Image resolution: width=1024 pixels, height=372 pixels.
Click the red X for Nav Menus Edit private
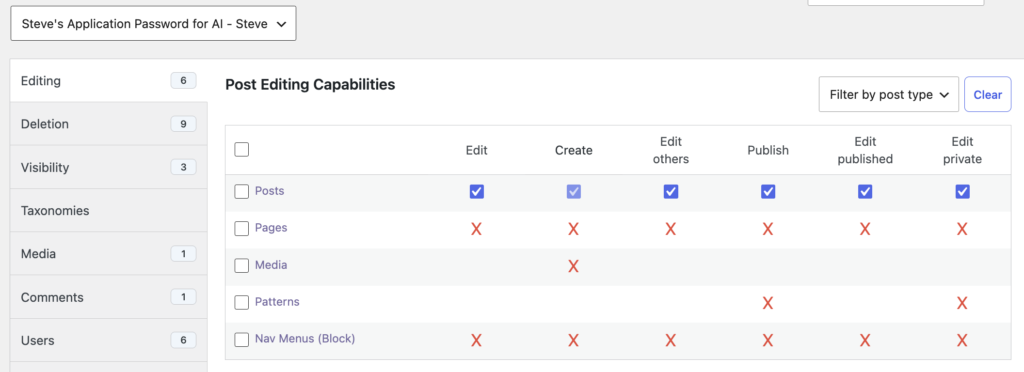[x=962, y=340]
